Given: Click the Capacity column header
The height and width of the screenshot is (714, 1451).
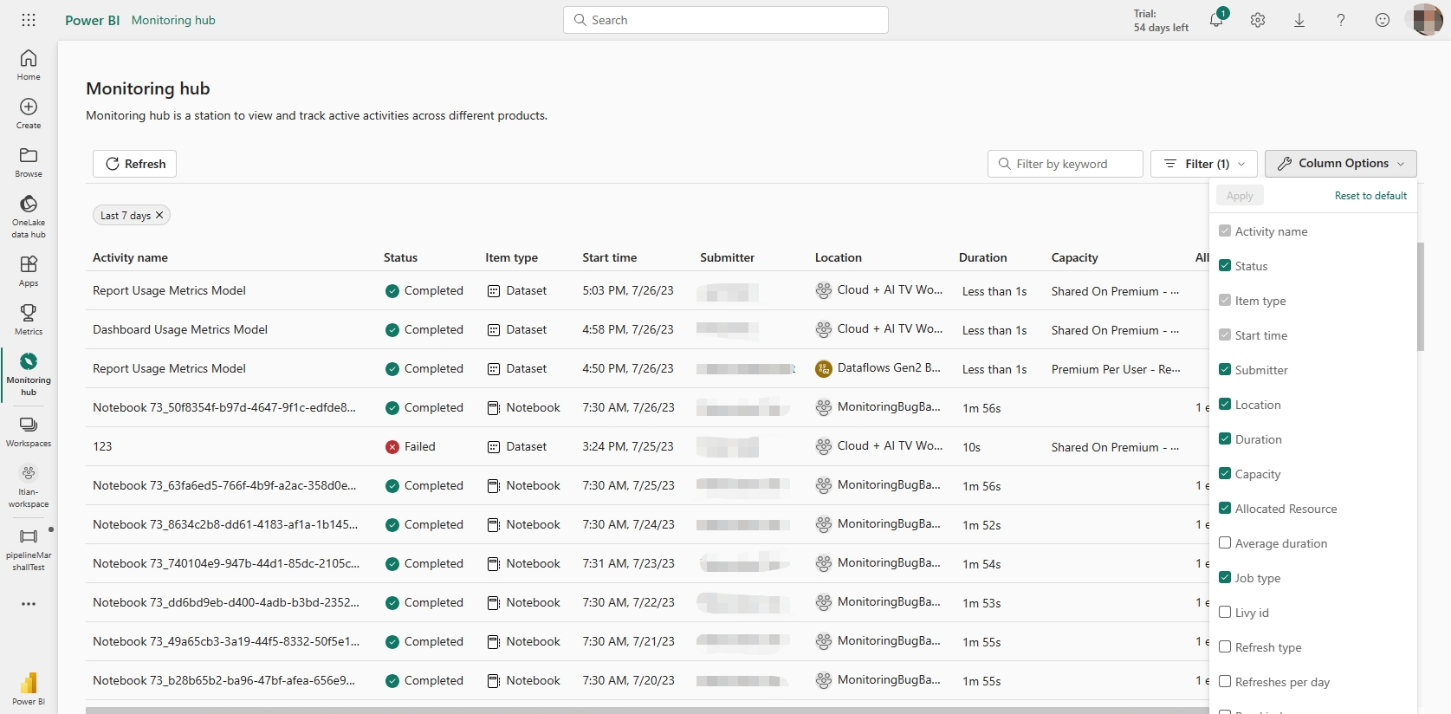Looking at the screenshot, I should point(1075,258).
